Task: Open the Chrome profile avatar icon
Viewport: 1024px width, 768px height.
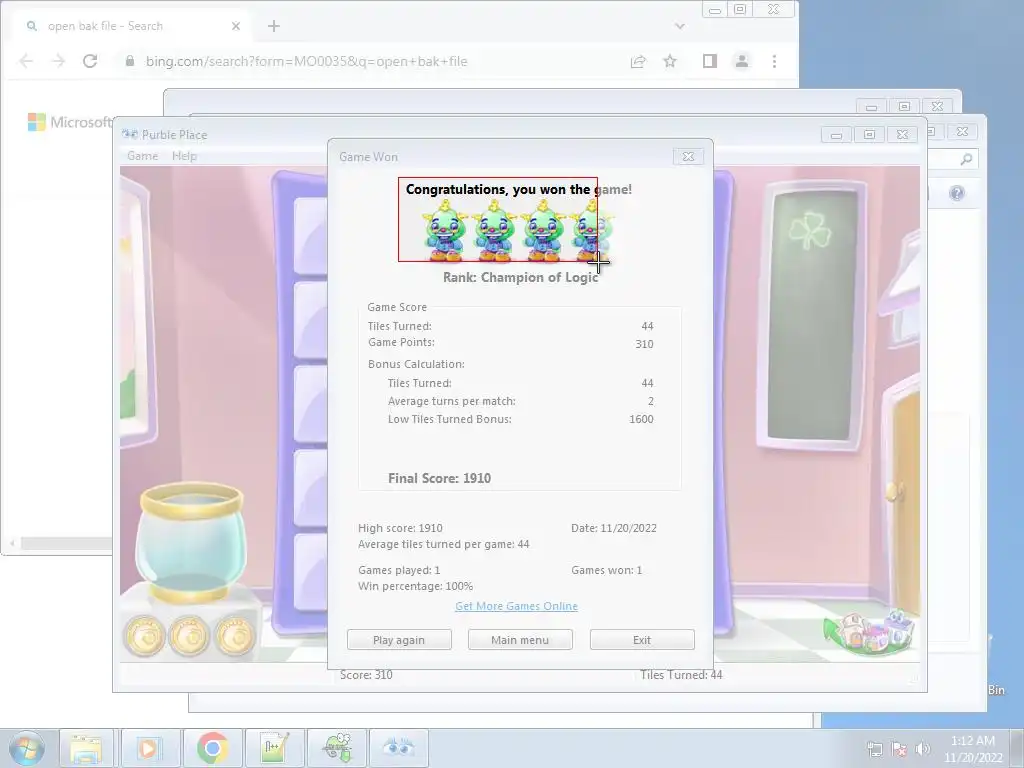Action: coord(742,61)
